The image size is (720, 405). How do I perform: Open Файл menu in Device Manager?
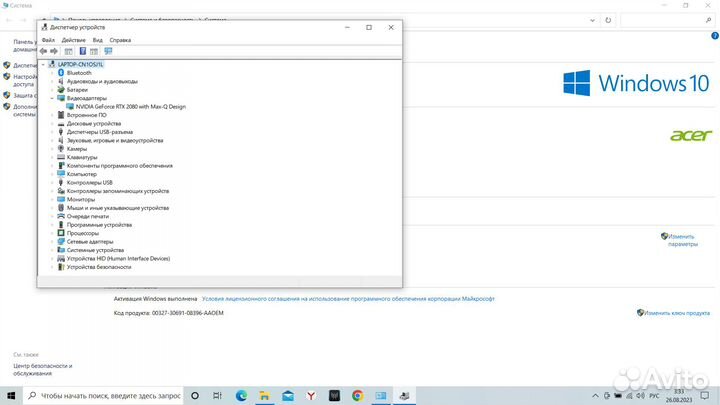tap(48, 40)
